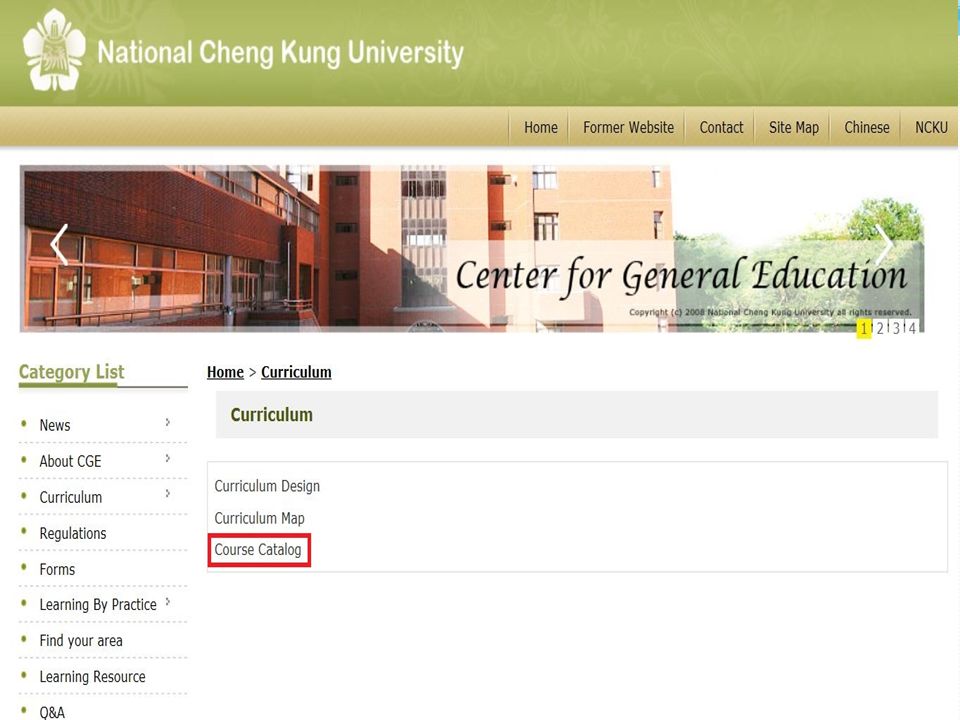
Task: Expand About CGE submenu chevron
Action: coord(167,459)
